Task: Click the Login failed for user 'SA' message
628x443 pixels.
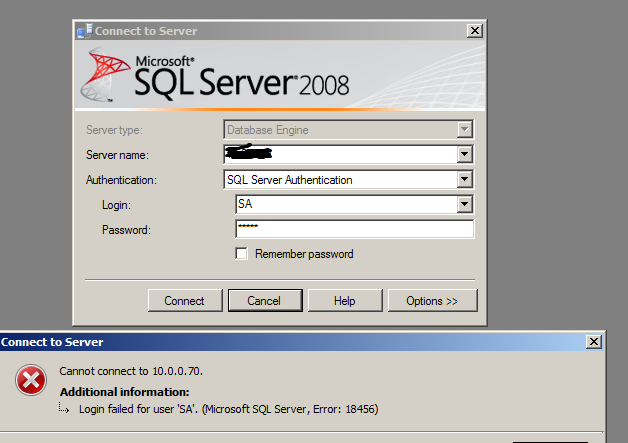Action: coord(229,409)
